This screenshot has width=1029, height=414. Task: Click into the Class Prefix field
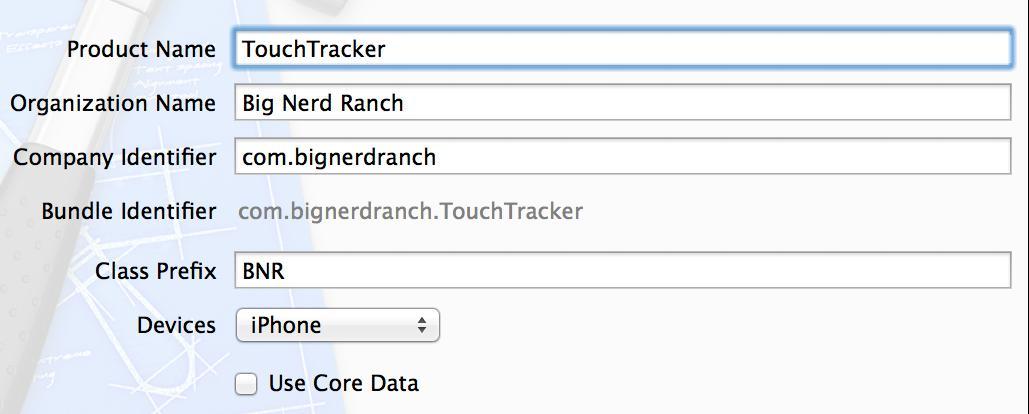[x=622, y=270]
